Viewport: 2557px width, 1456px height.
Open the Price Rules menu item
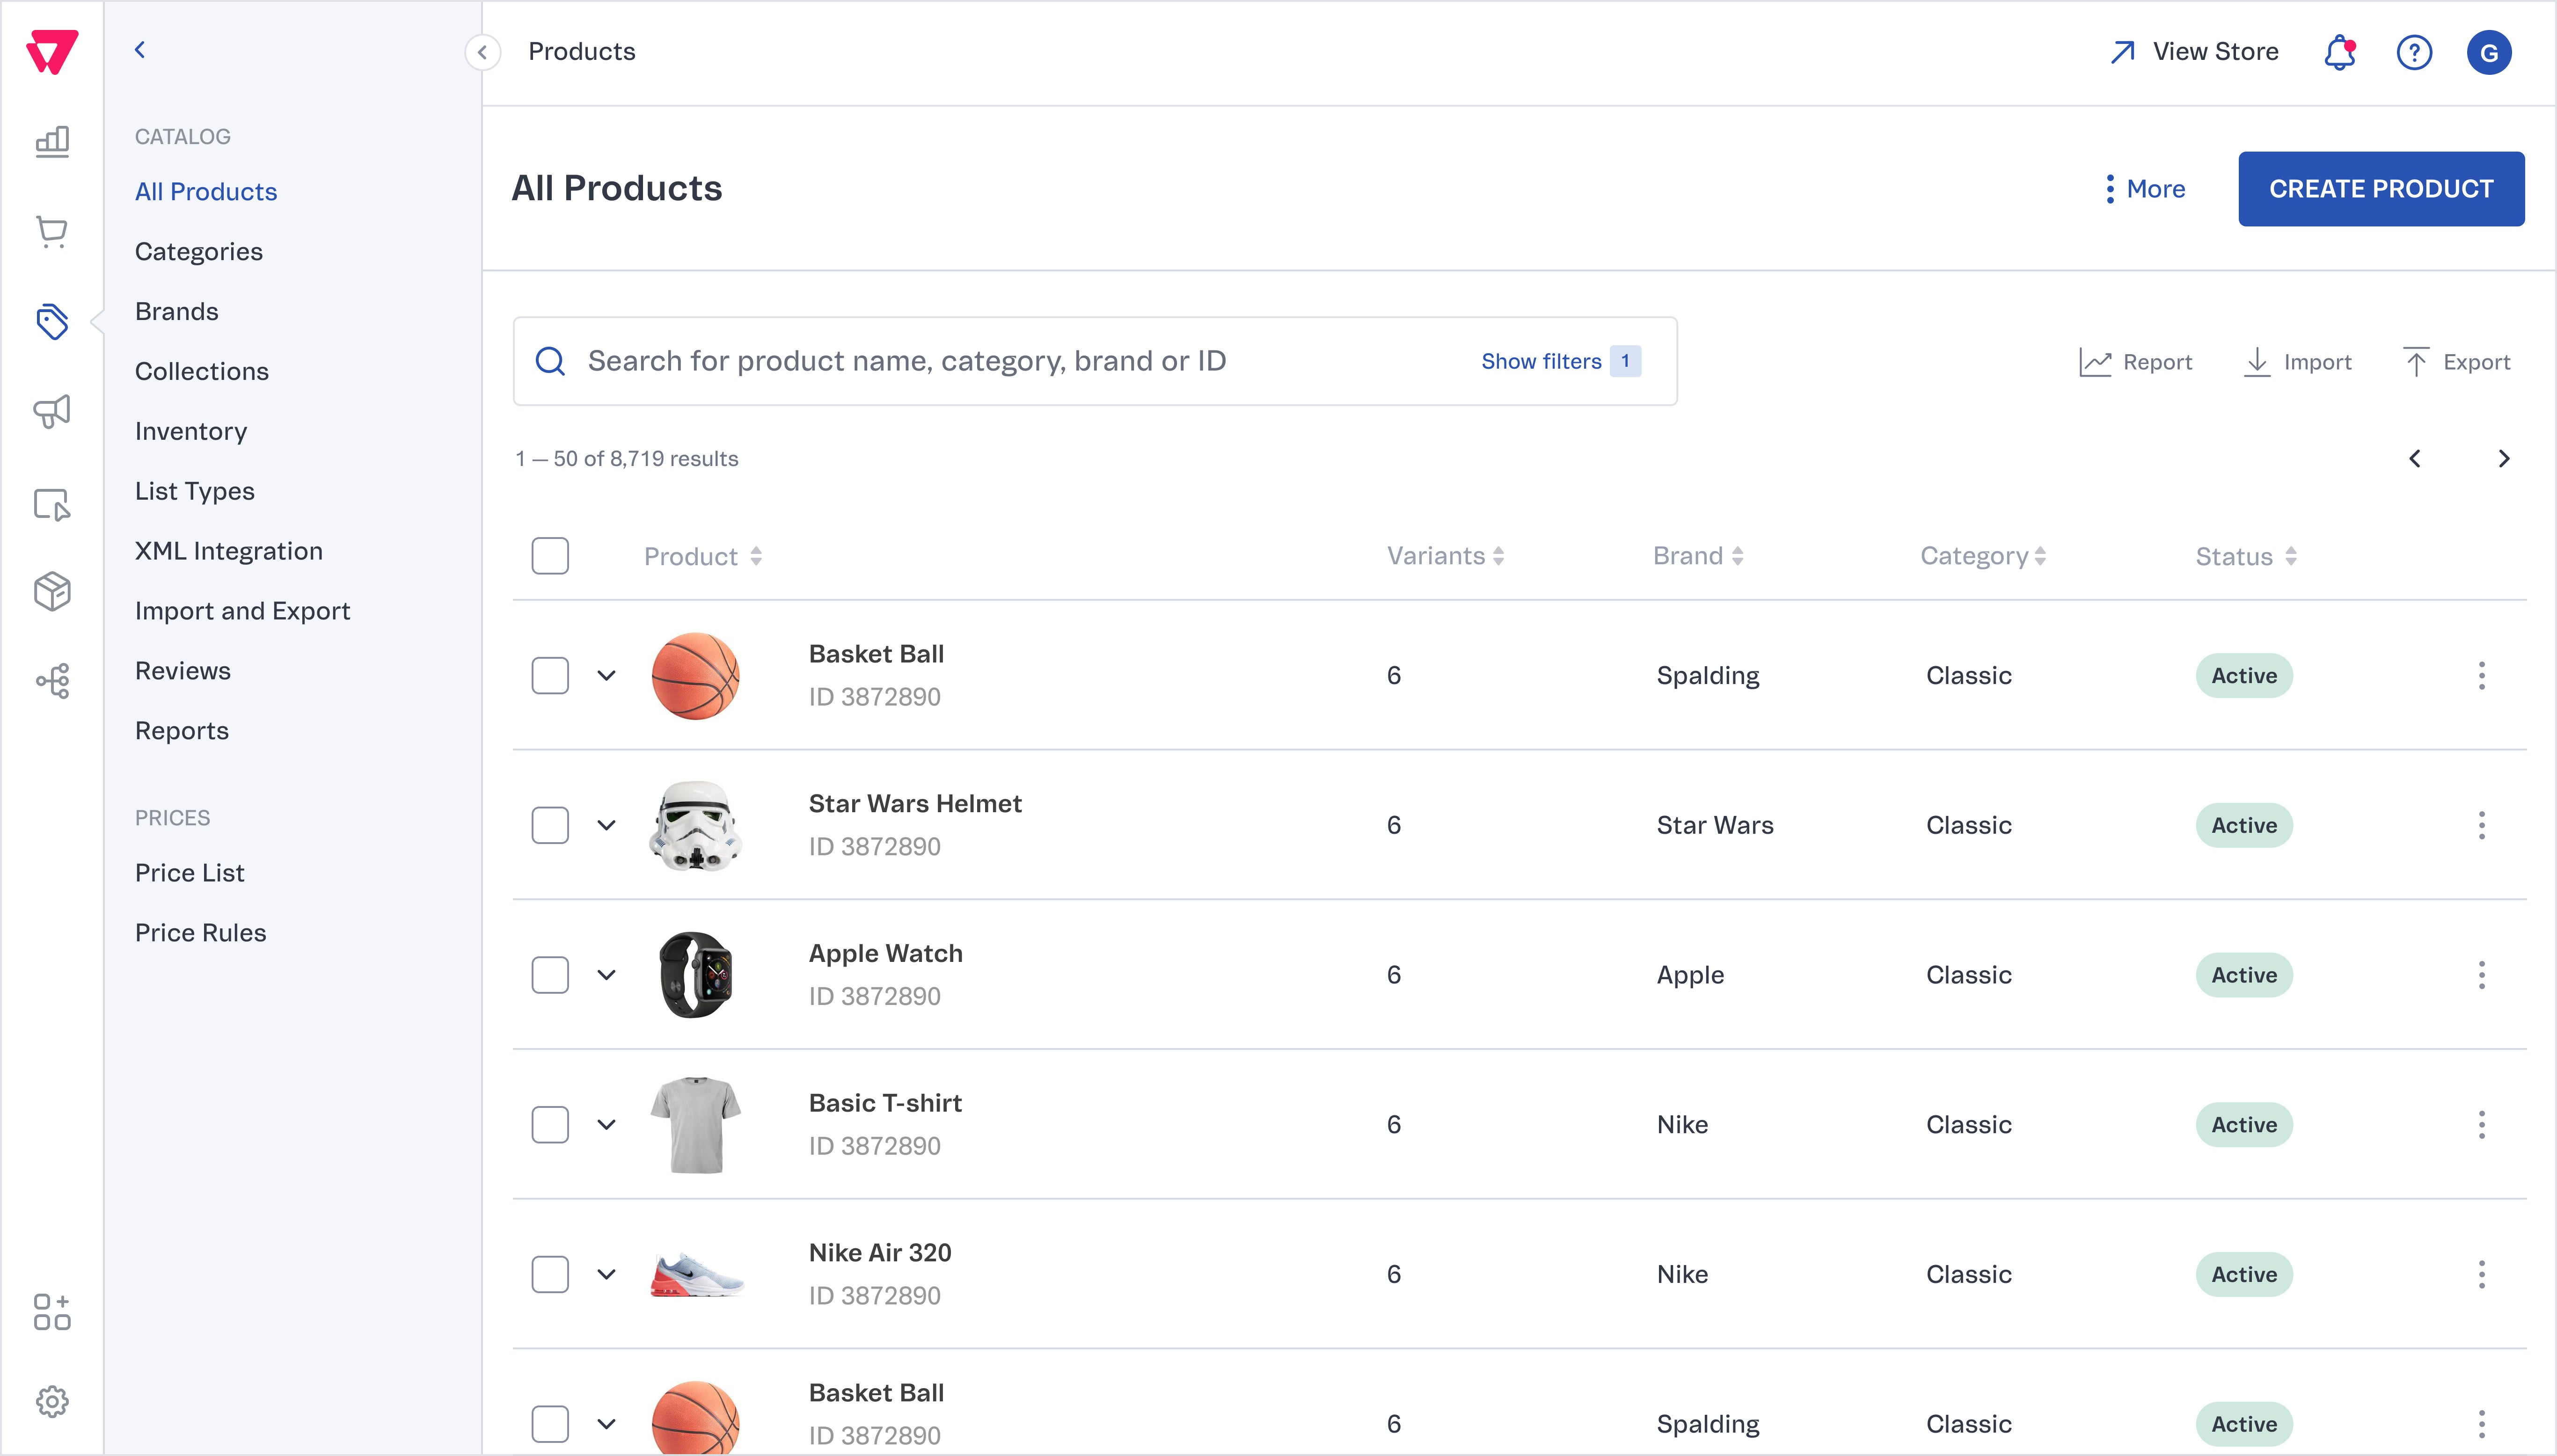[201, 933]
